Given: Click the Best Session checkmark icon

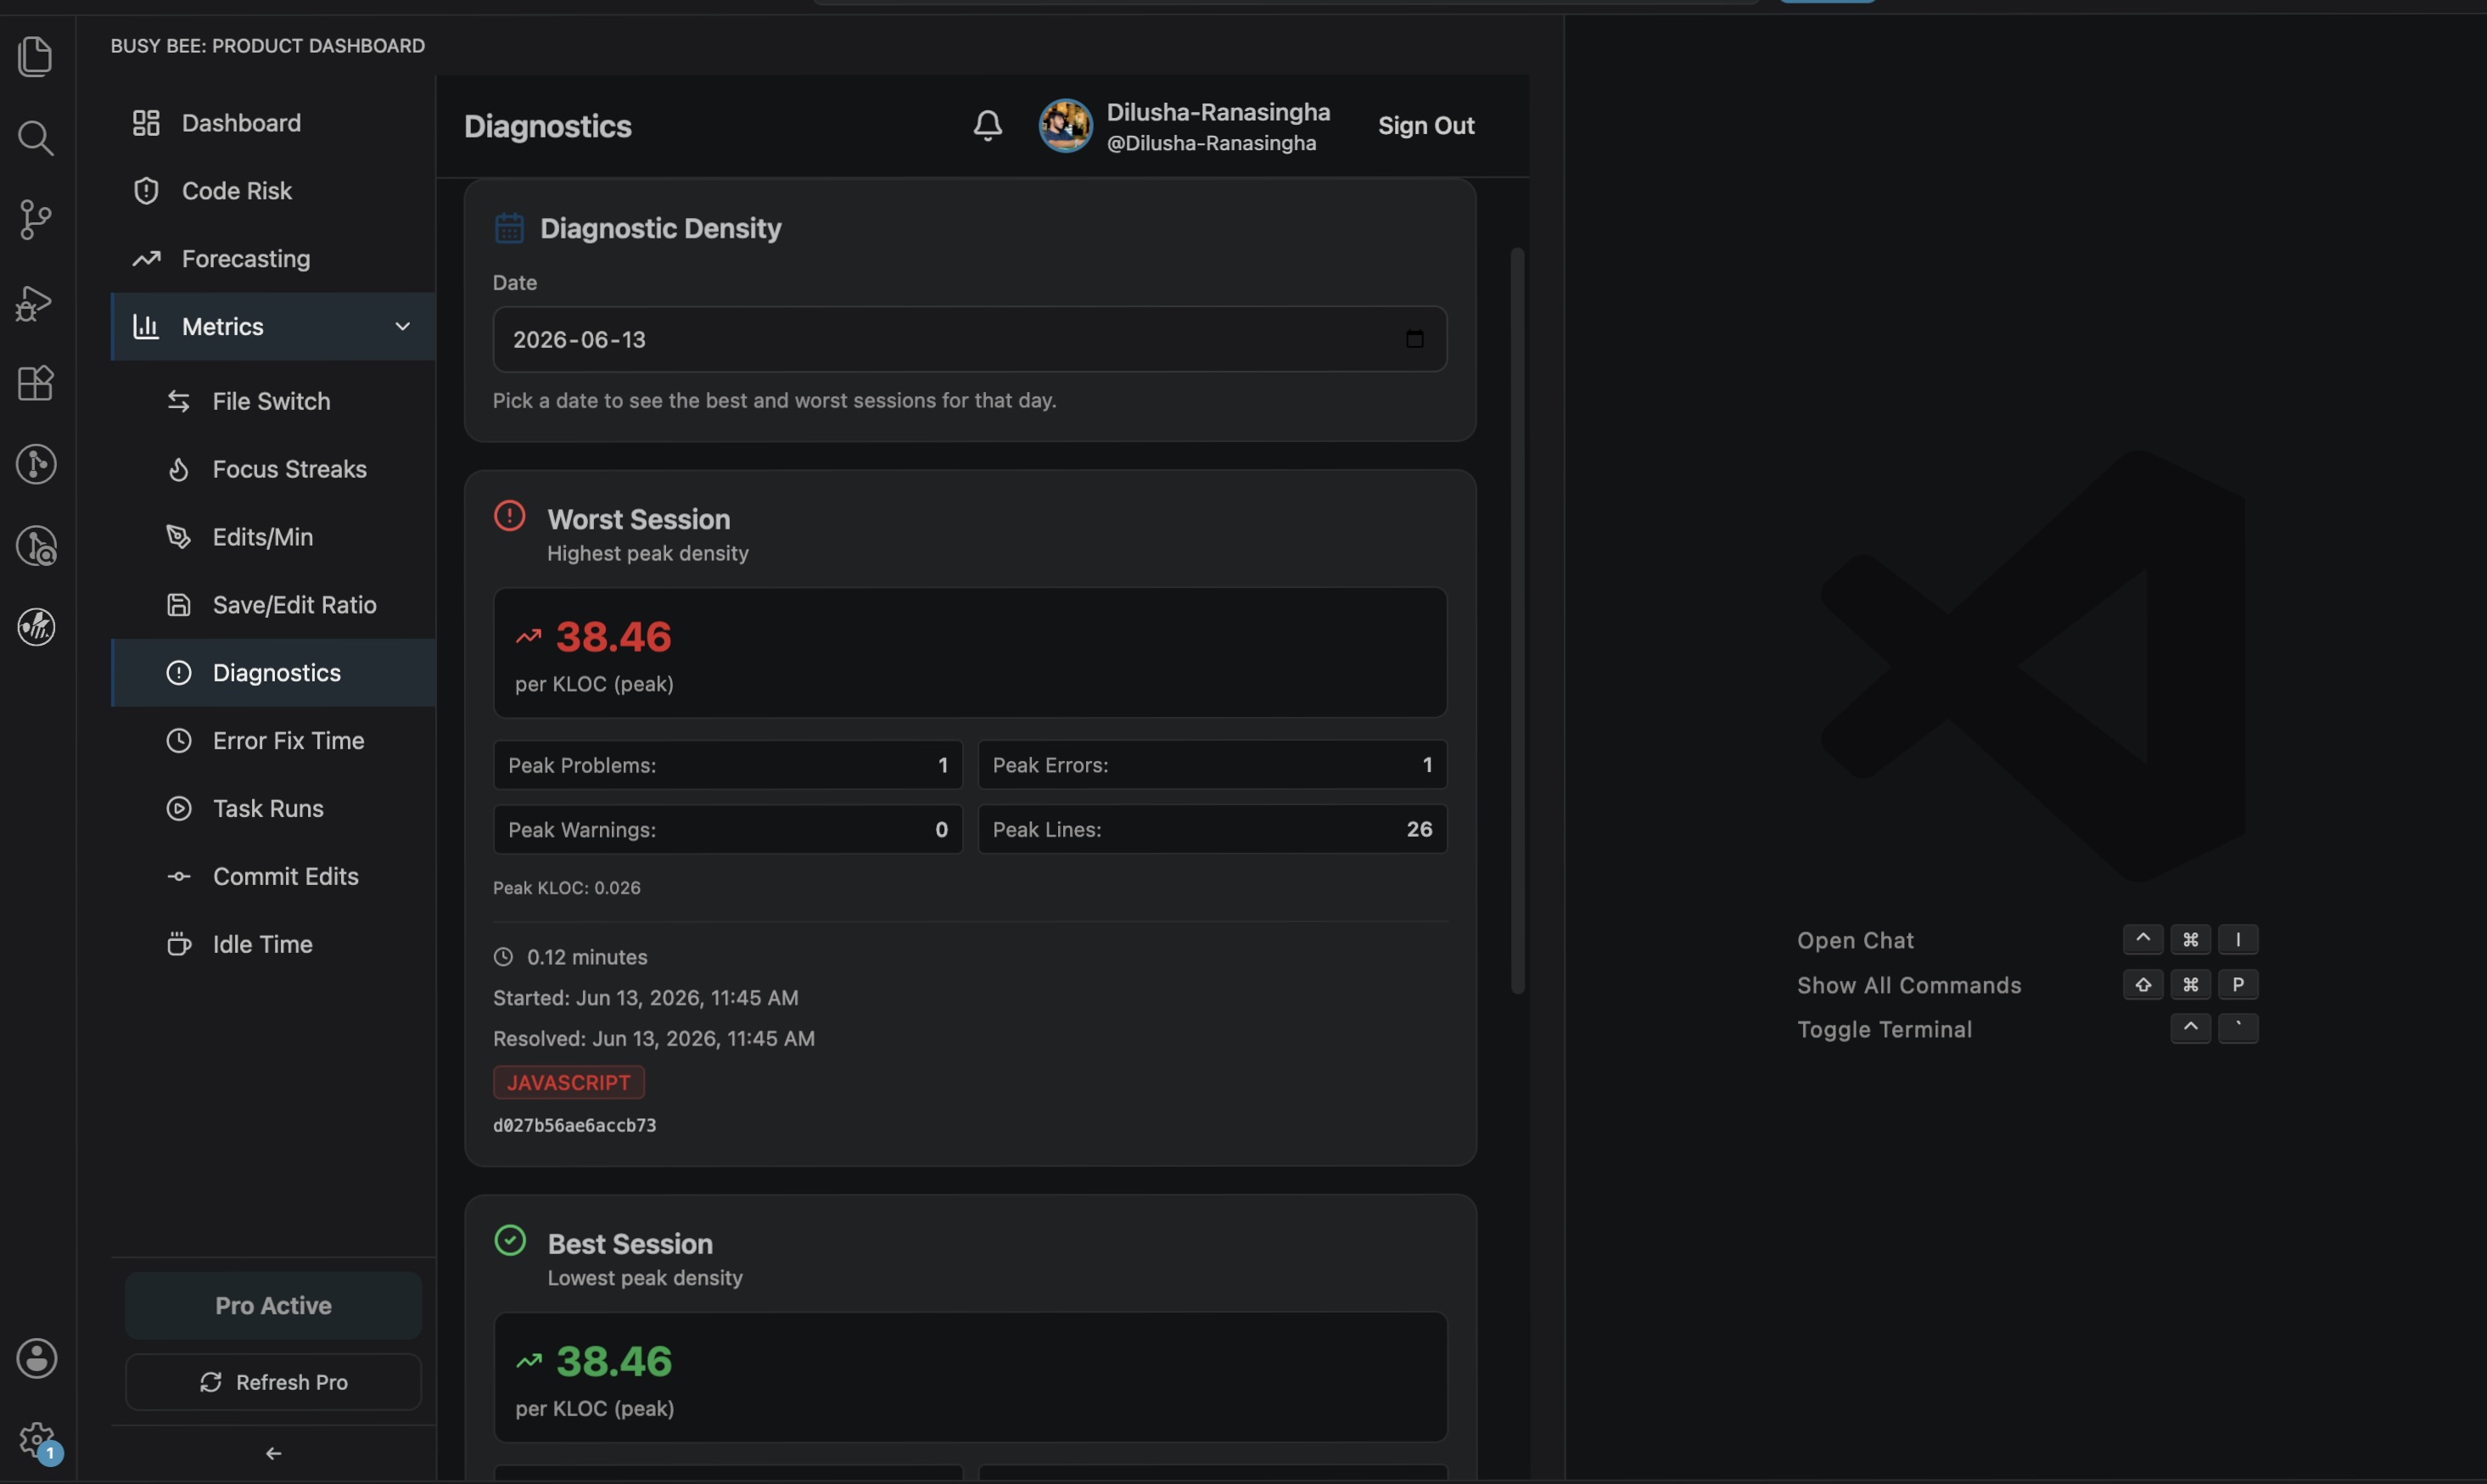Looking at the screenshot, I should coord(509,1240).
